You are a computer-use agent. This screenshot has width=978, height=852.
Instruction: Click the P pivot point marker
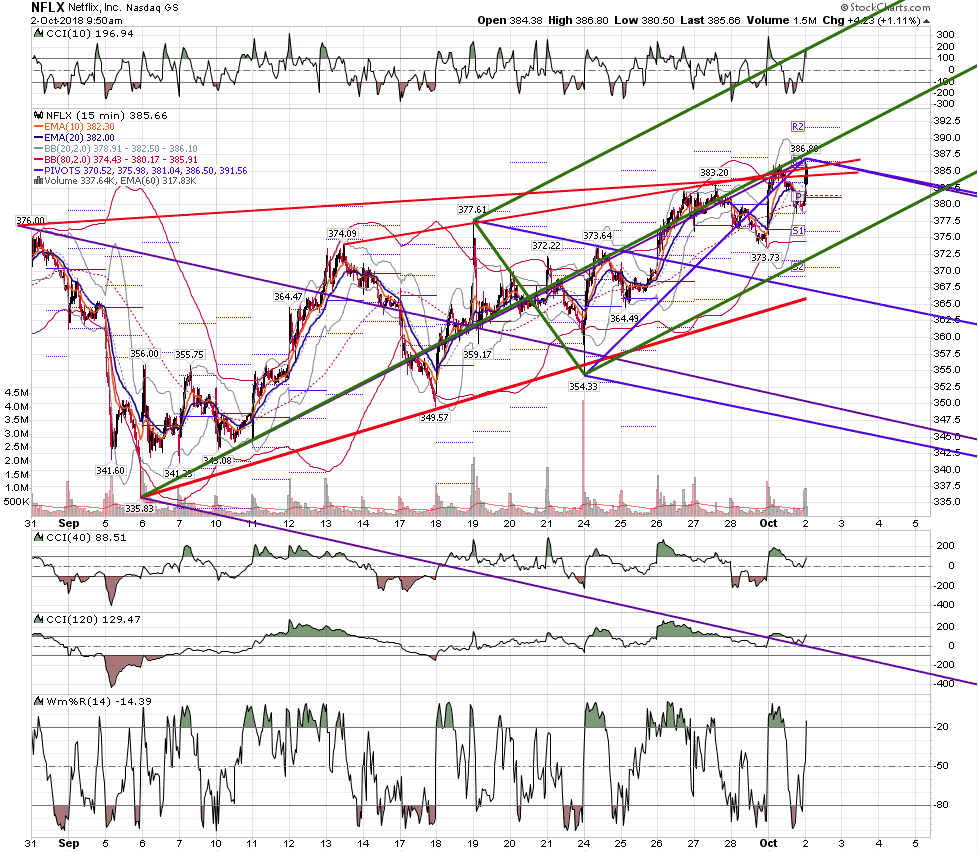point(798,196)
